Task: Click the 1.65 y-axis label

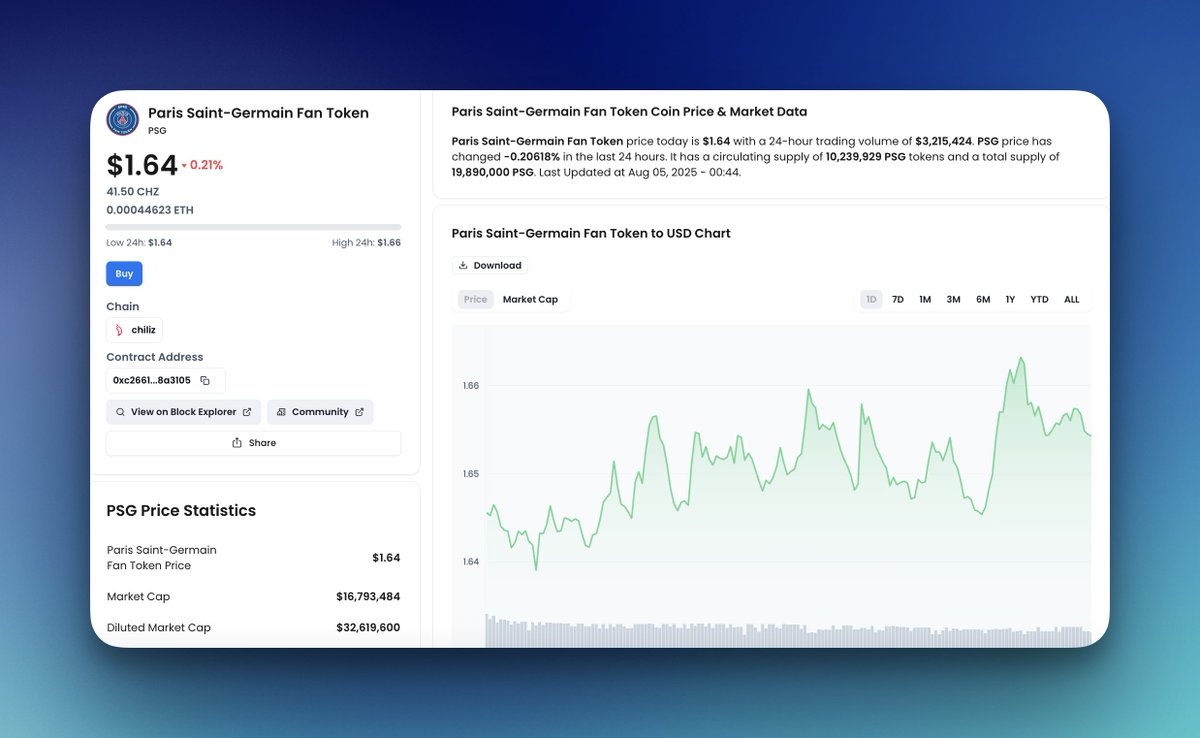Action: (x=471, y=474)
